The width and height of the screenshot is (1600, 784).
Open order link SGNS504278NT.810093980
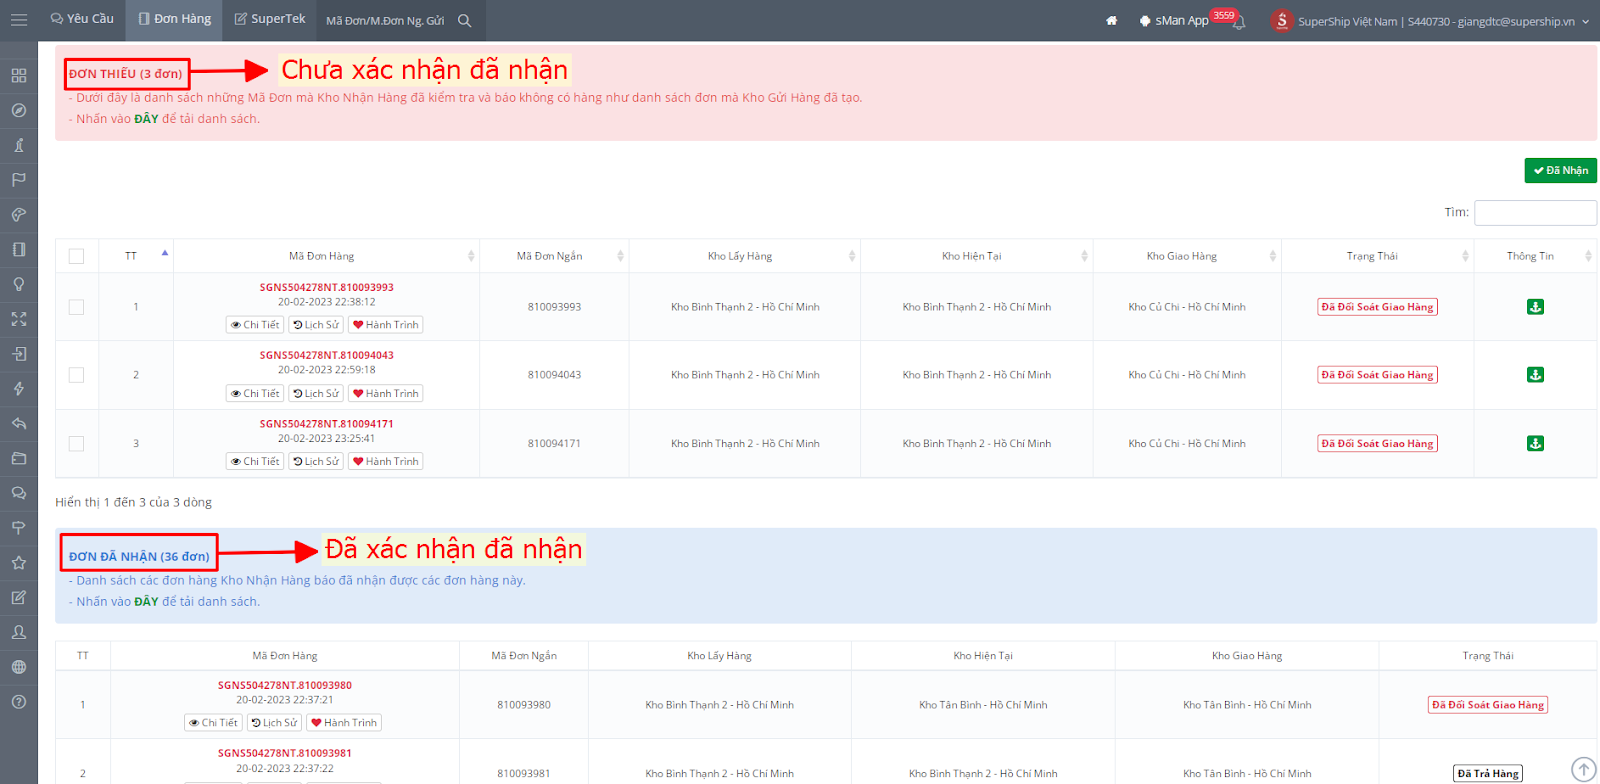click(x=285, y=686)
